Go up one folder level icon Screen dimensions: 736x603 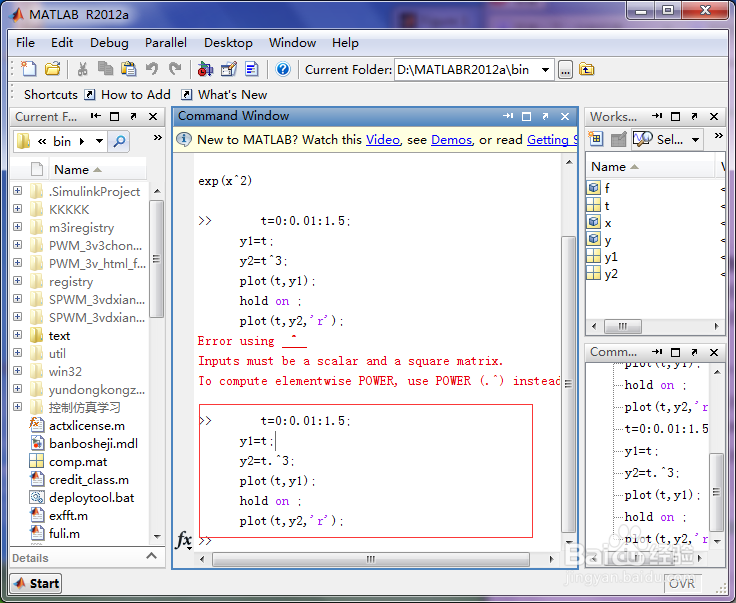click(586, 70)
